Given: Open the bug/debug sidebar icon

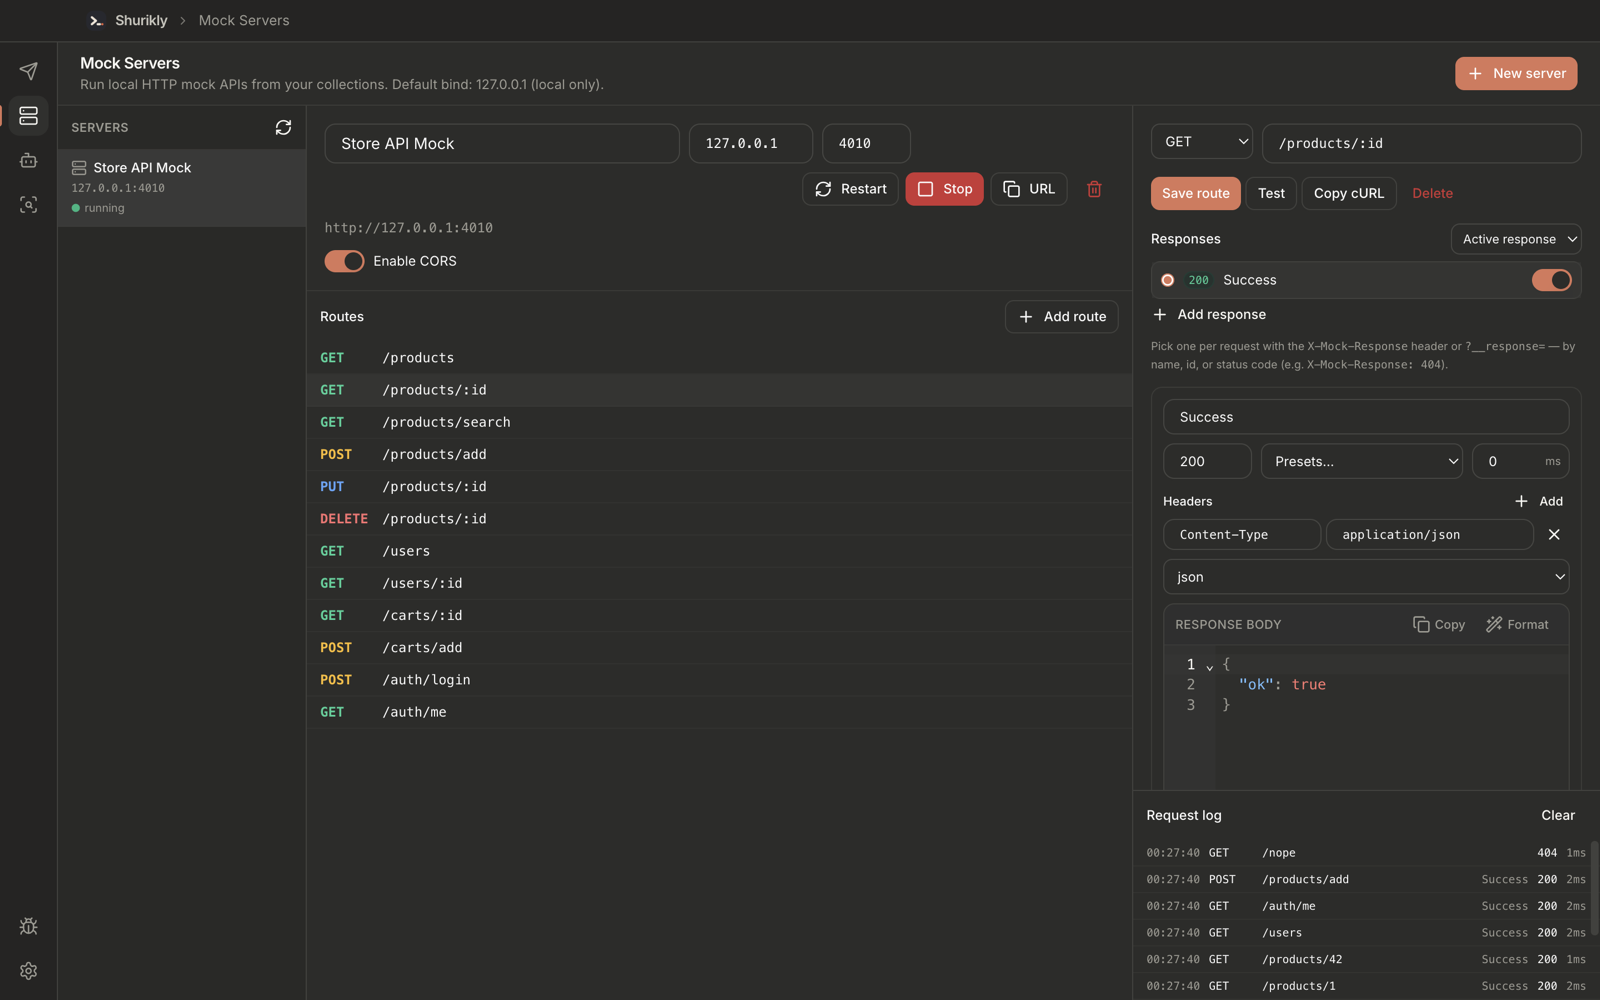Looking at the screenshot, I should 28,926.
